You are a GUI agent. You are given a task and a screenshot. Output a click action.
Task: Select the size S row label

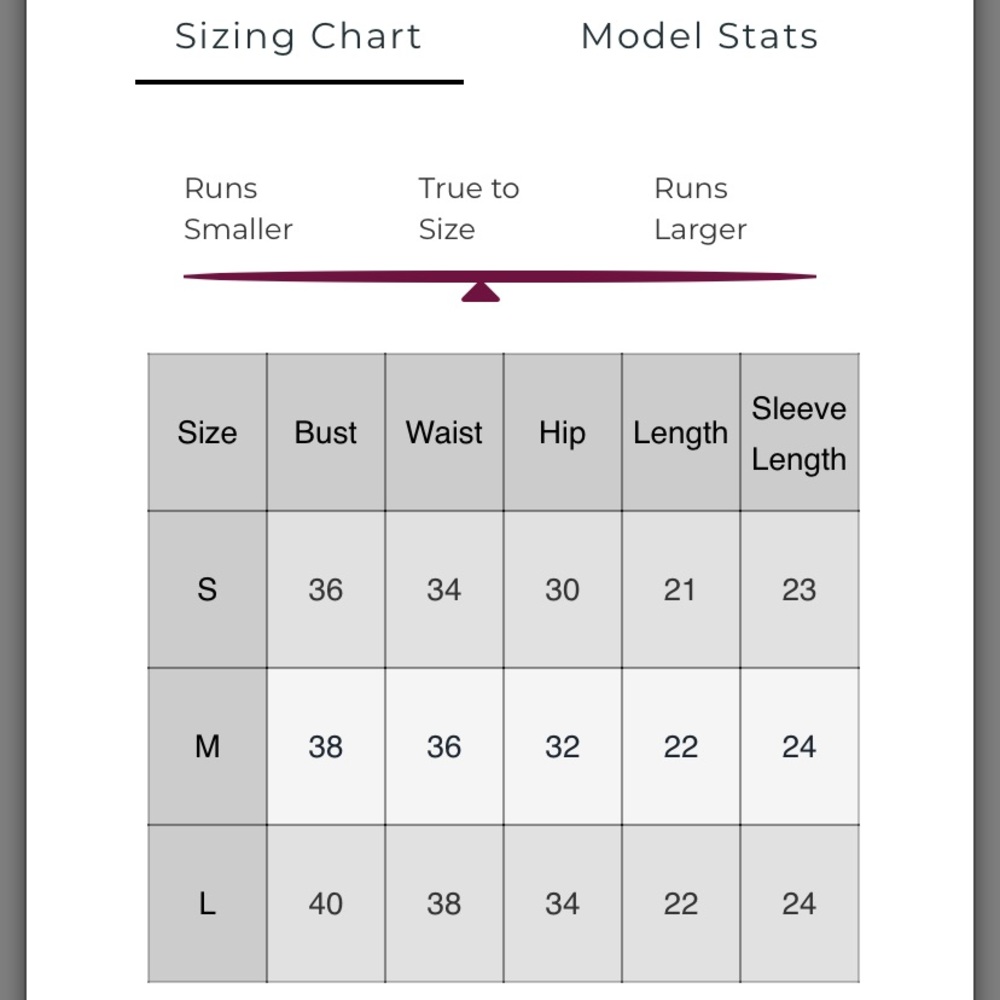pos(207,590)
